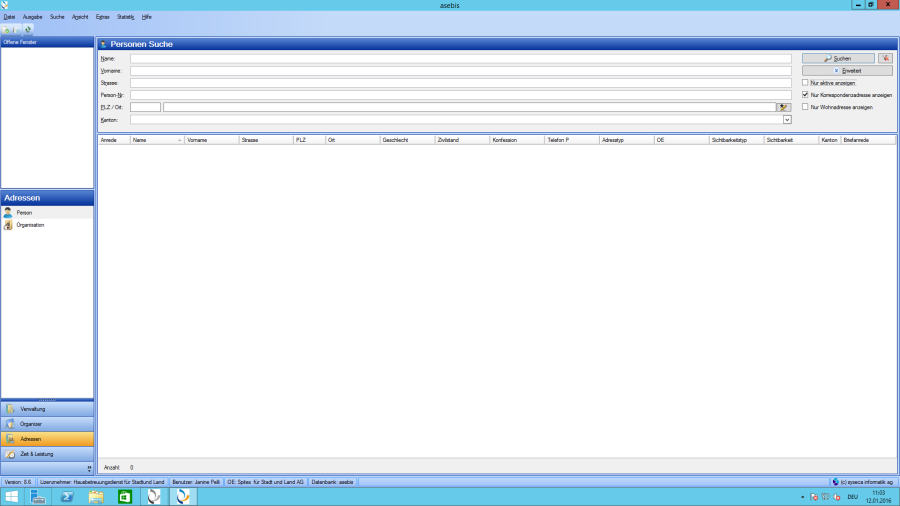Click the speaker volume tray icon
The height and width of the screenshot is (506, 900).
point(837,497)
